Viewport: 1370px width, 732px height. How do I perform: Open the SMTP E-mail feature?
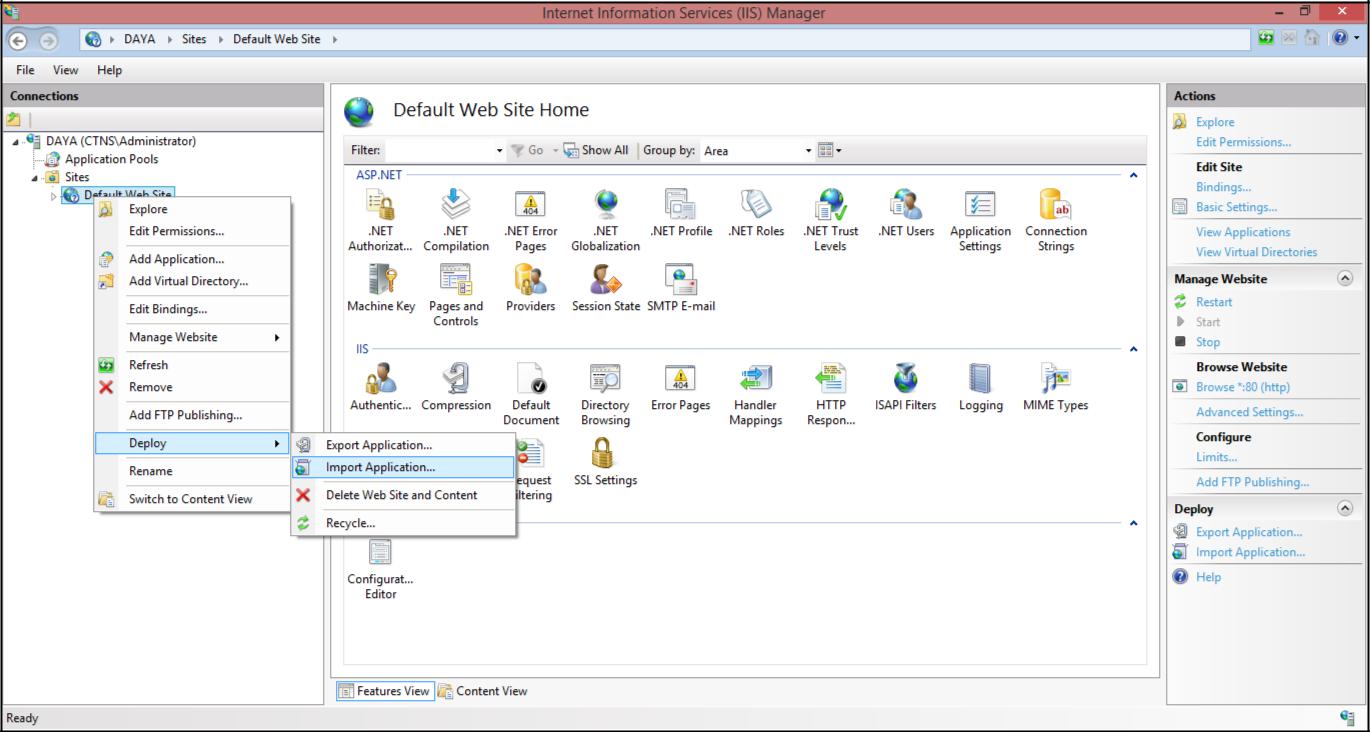pos(681,289)
